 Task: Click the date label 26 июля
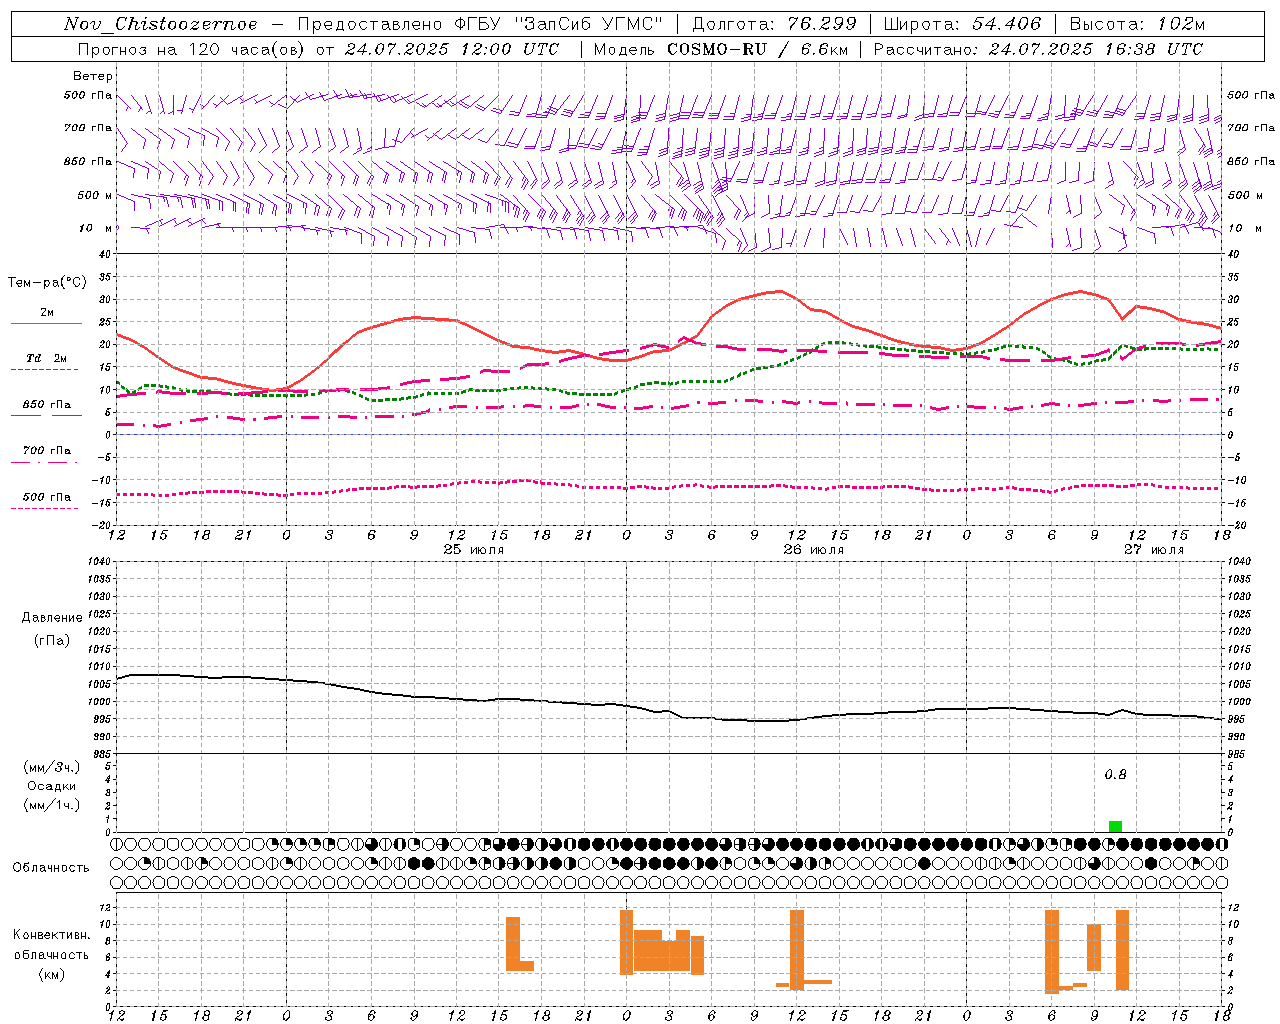pyautogui.click(x=814, y=550)
